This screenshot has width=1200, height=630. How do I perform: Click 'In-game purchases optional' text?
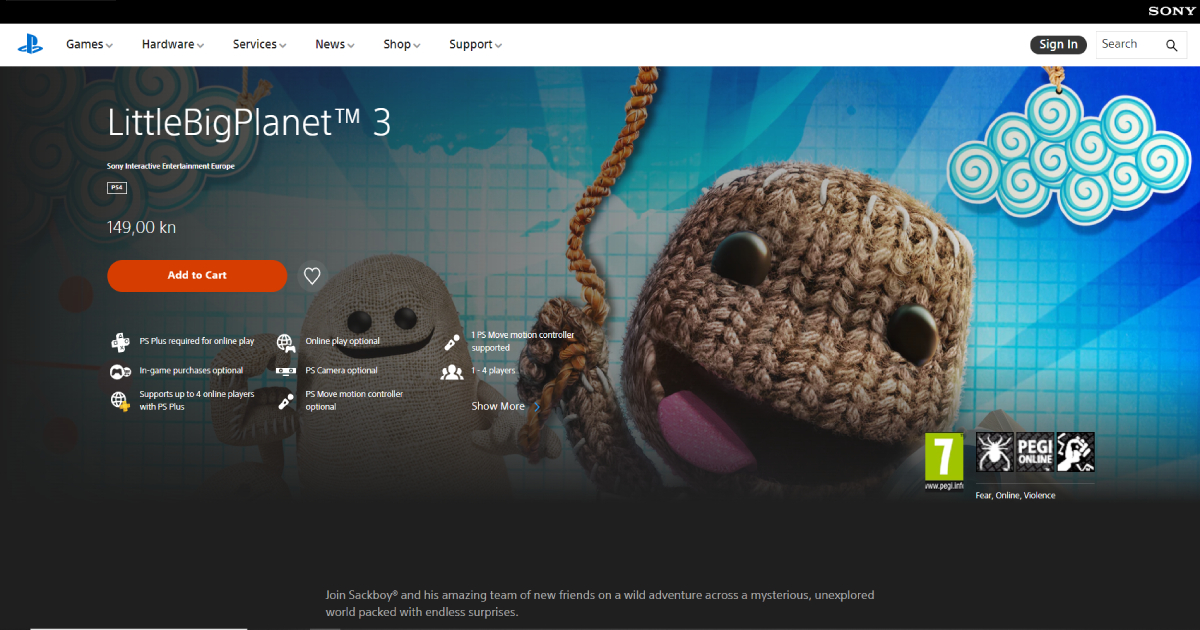[191, 371]
